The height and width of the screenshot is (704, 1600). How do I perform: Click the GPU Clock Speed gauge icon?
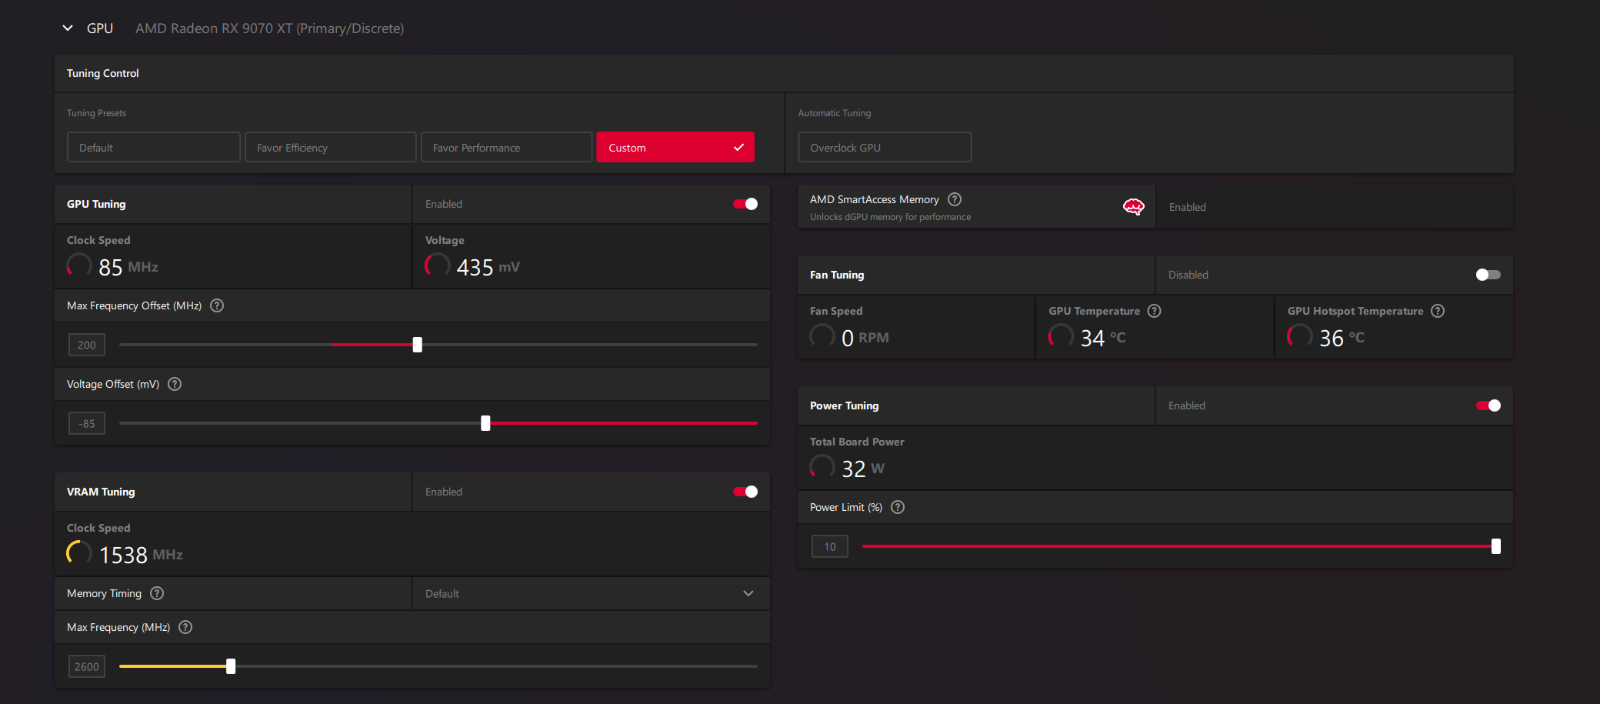point(79,265)
